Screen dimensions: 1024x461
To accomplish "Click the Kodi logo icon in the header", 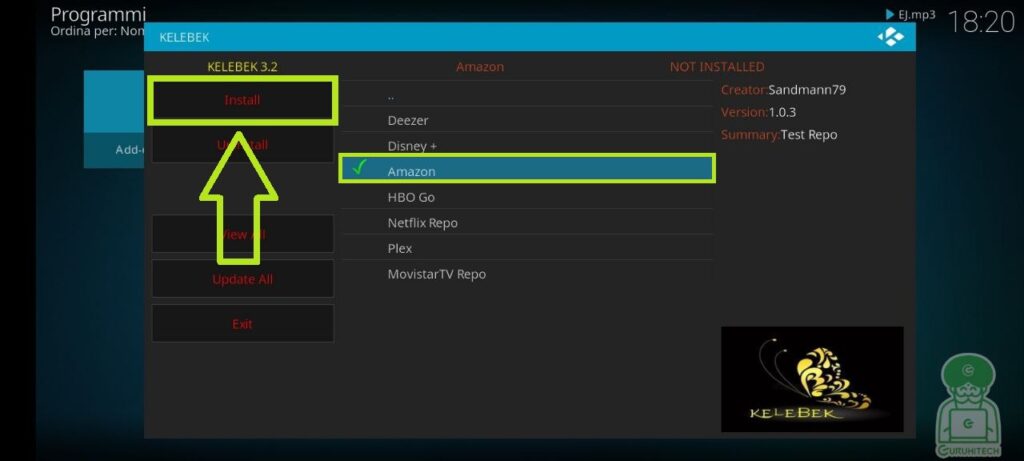I will point(890,37).
